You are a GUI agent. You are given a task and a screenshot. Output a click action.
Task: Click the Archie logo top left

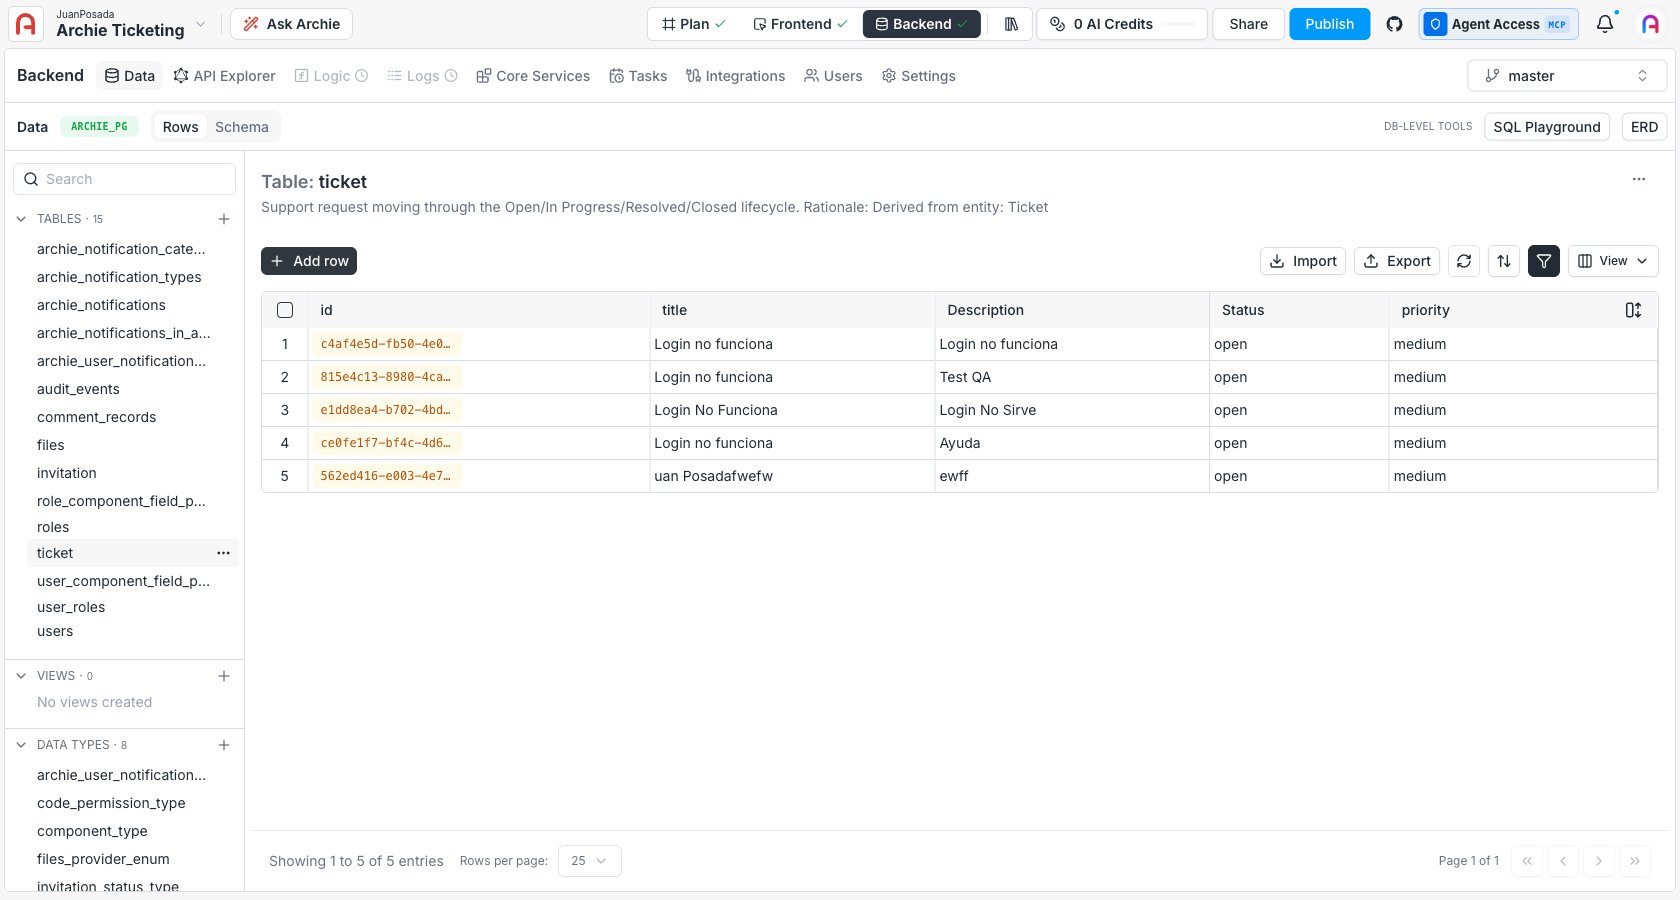[26, 24]
